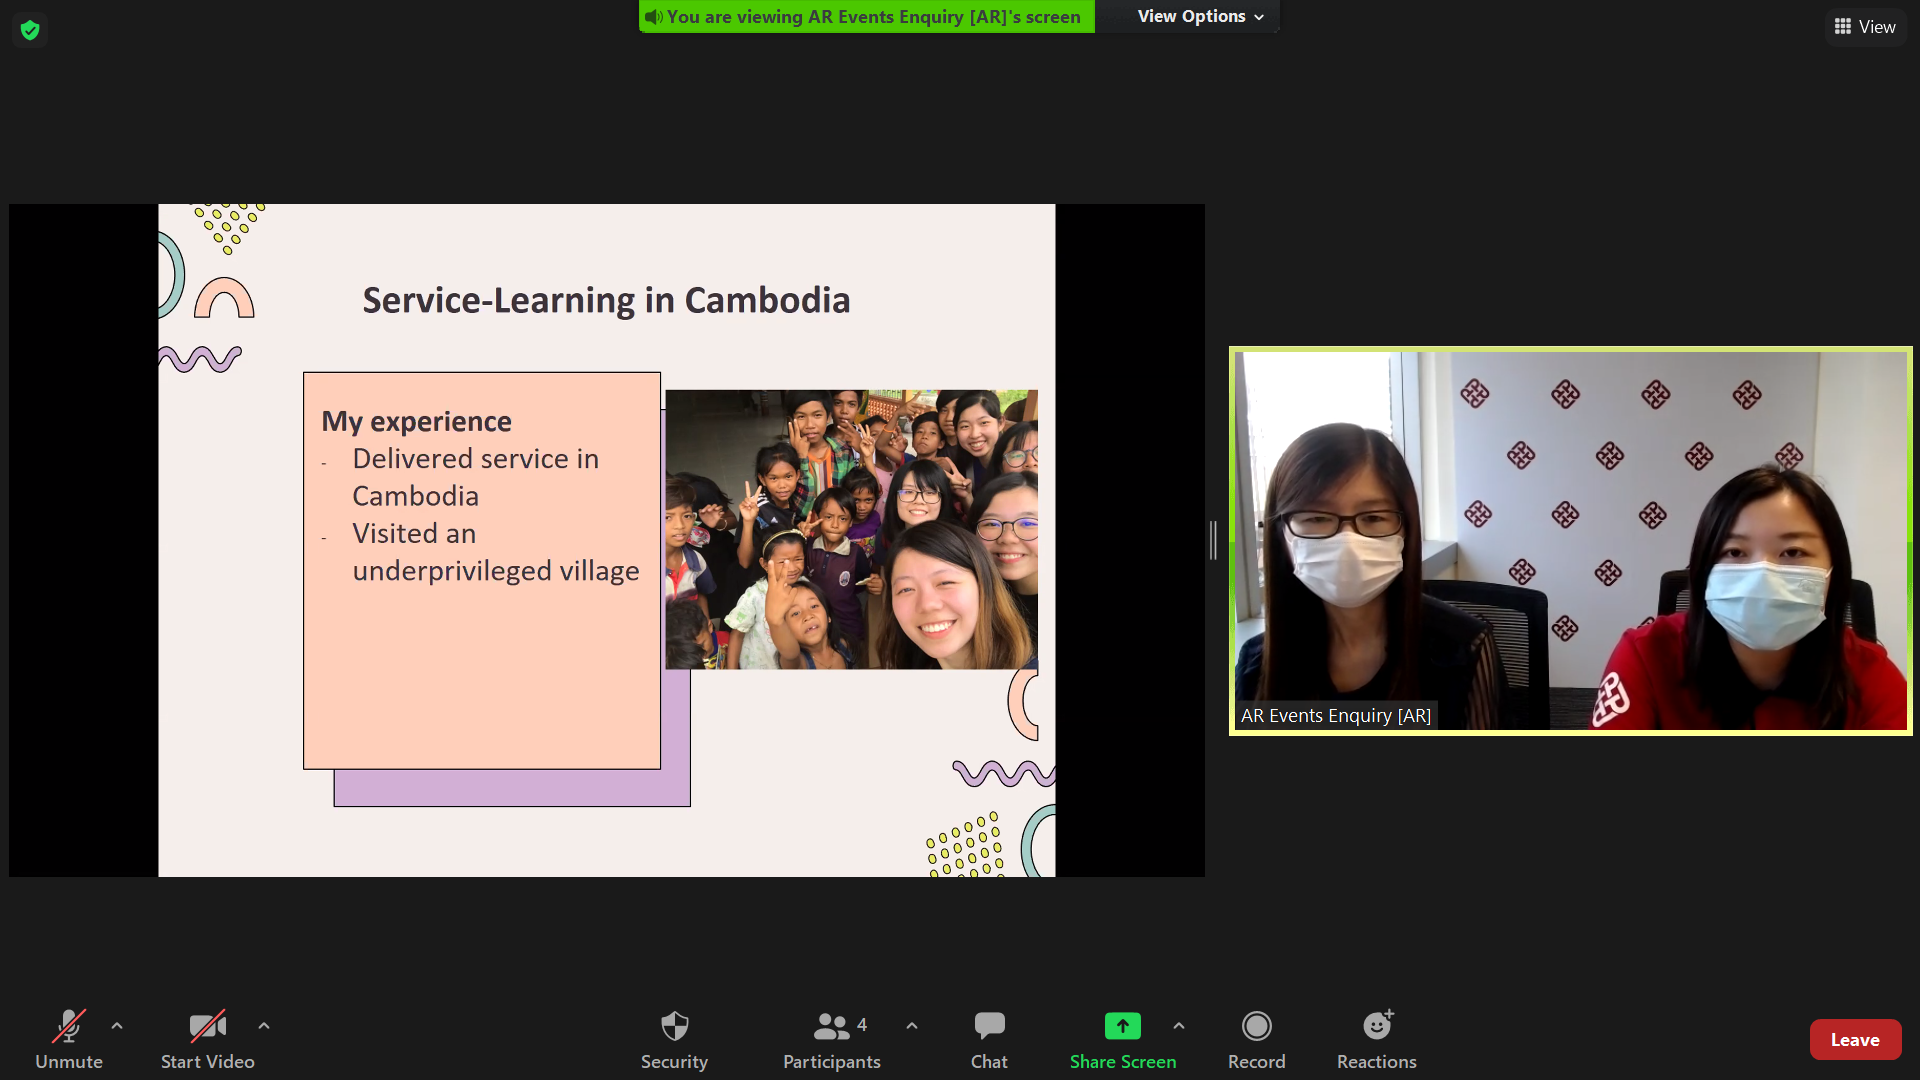Open the Chat panel
1924x1080 pixels.
point(990,1038)
